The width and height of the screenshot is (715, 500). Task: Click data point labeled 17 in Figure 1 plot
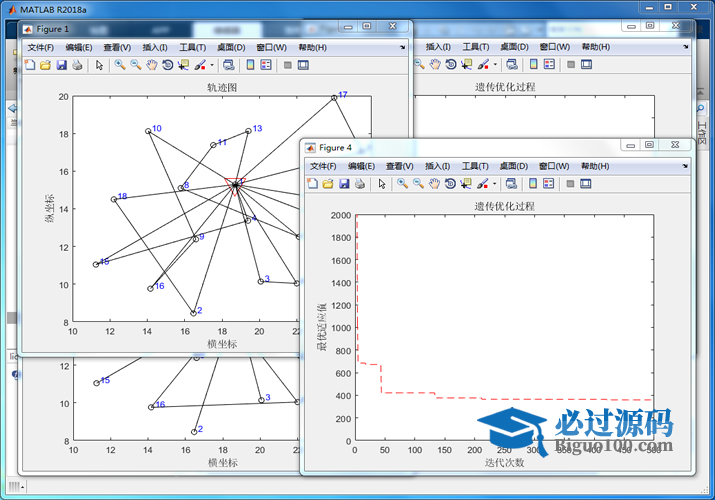[x=334, y=98]
